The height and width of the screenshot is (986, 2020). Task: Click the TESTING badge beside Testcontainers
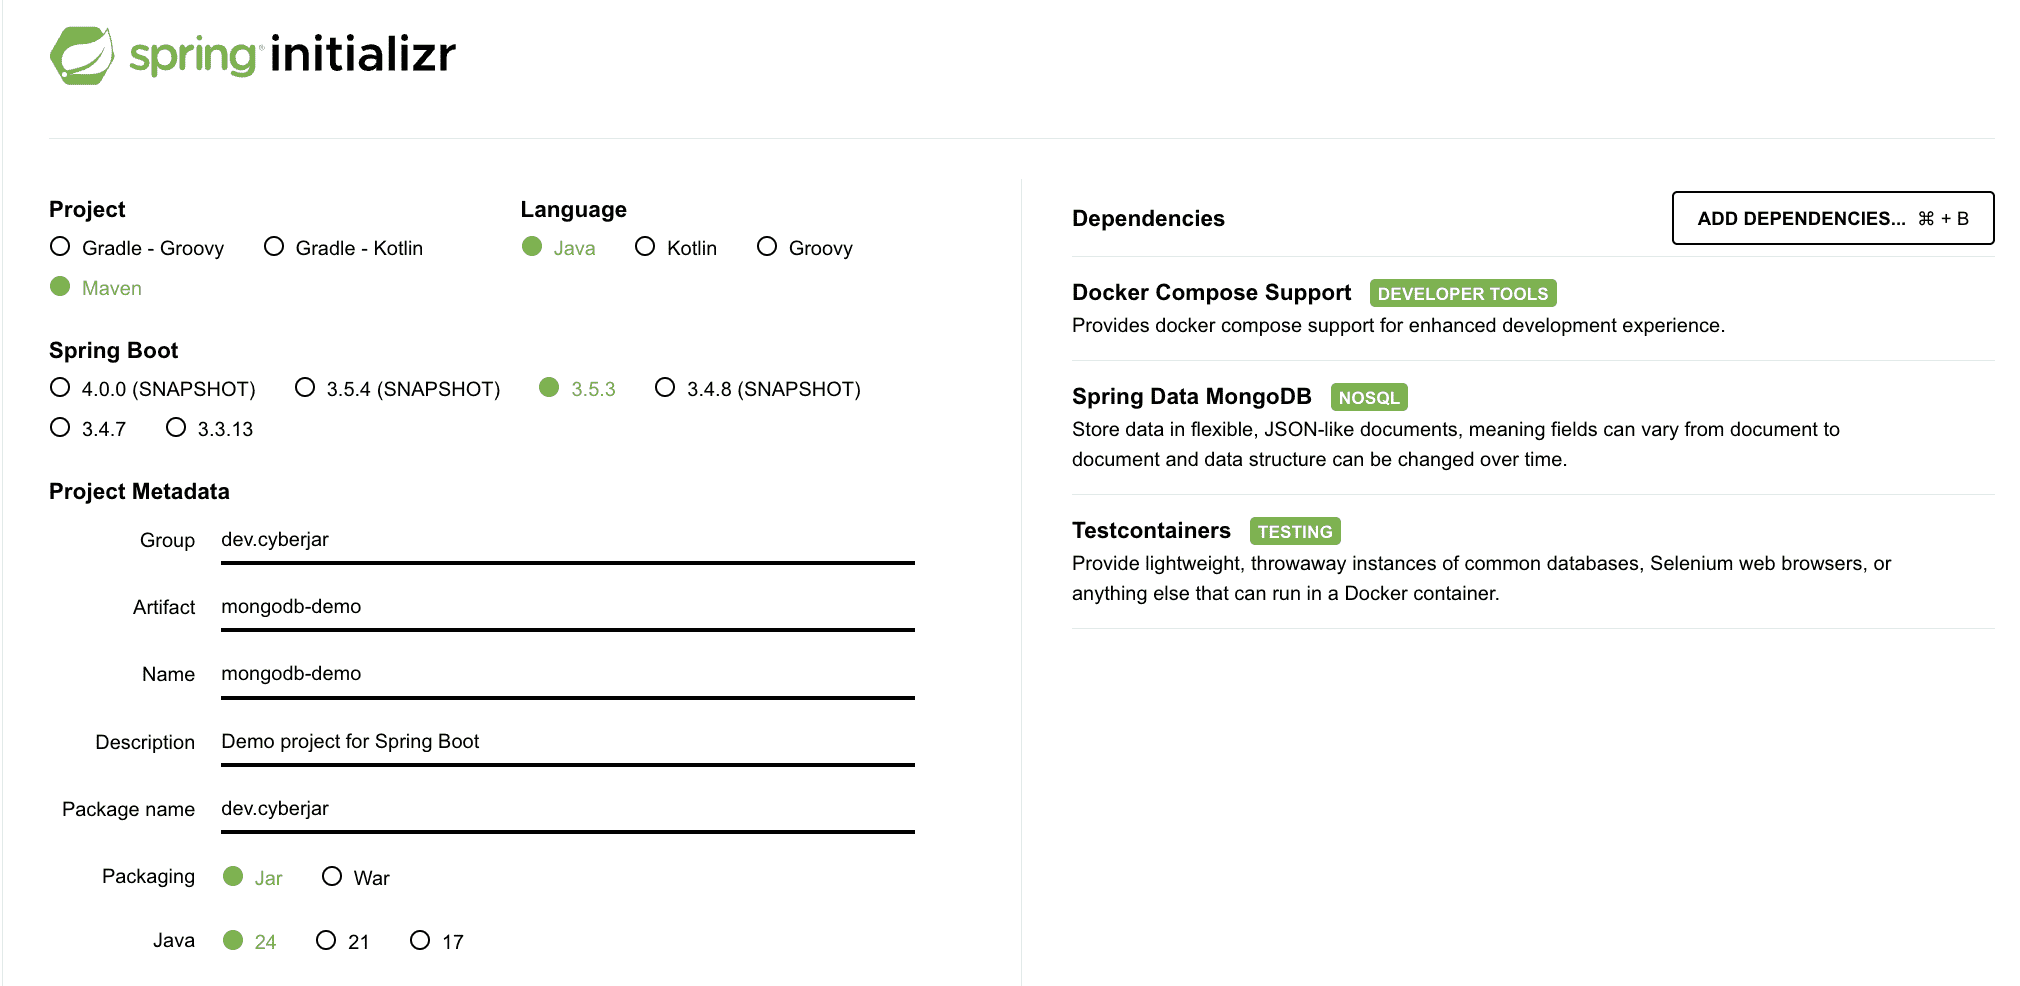pyautogui.click(x=1295, y=531)
